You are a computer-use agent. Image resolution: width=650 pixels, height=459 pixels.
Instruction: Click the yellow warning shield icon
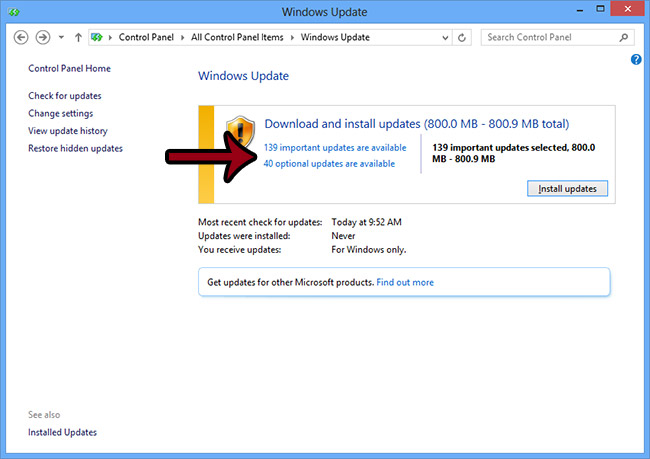240,131
